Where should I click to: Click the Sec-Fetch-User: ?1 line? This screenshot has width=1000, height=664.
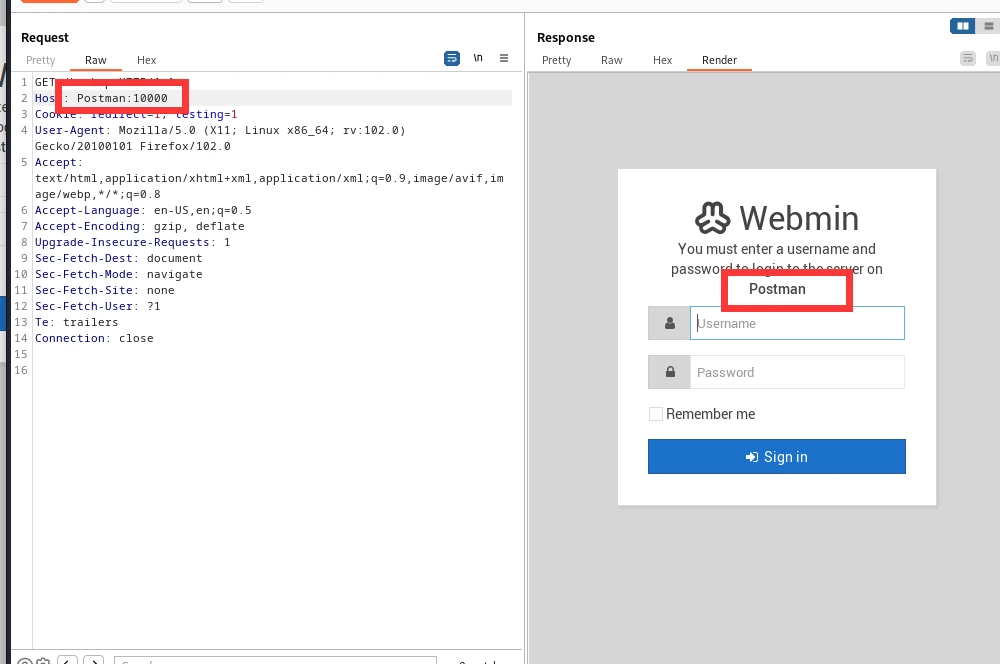coord(98,306)
